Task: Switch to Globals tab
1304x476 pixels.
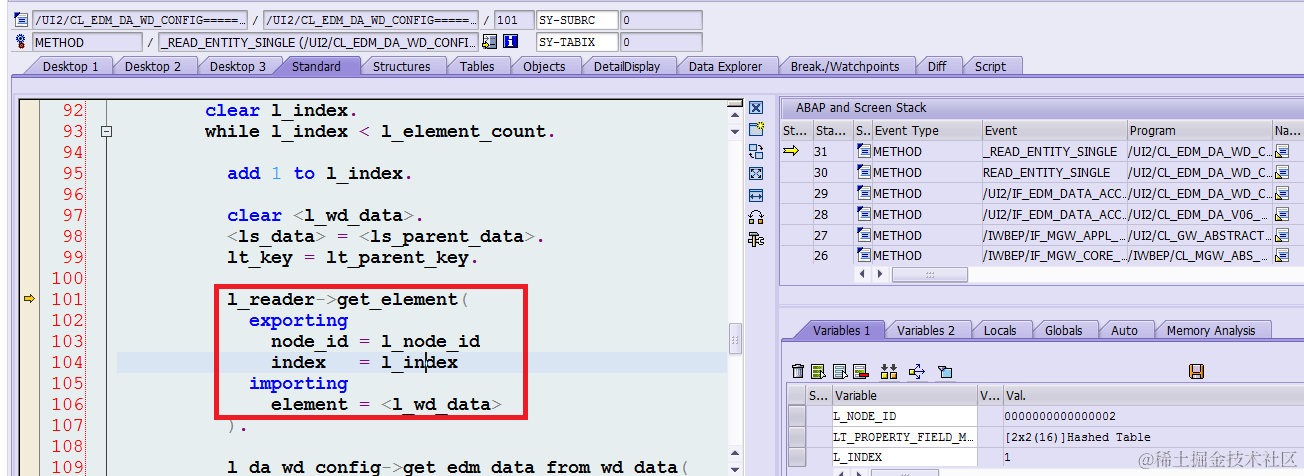Action: point(1064,330)
